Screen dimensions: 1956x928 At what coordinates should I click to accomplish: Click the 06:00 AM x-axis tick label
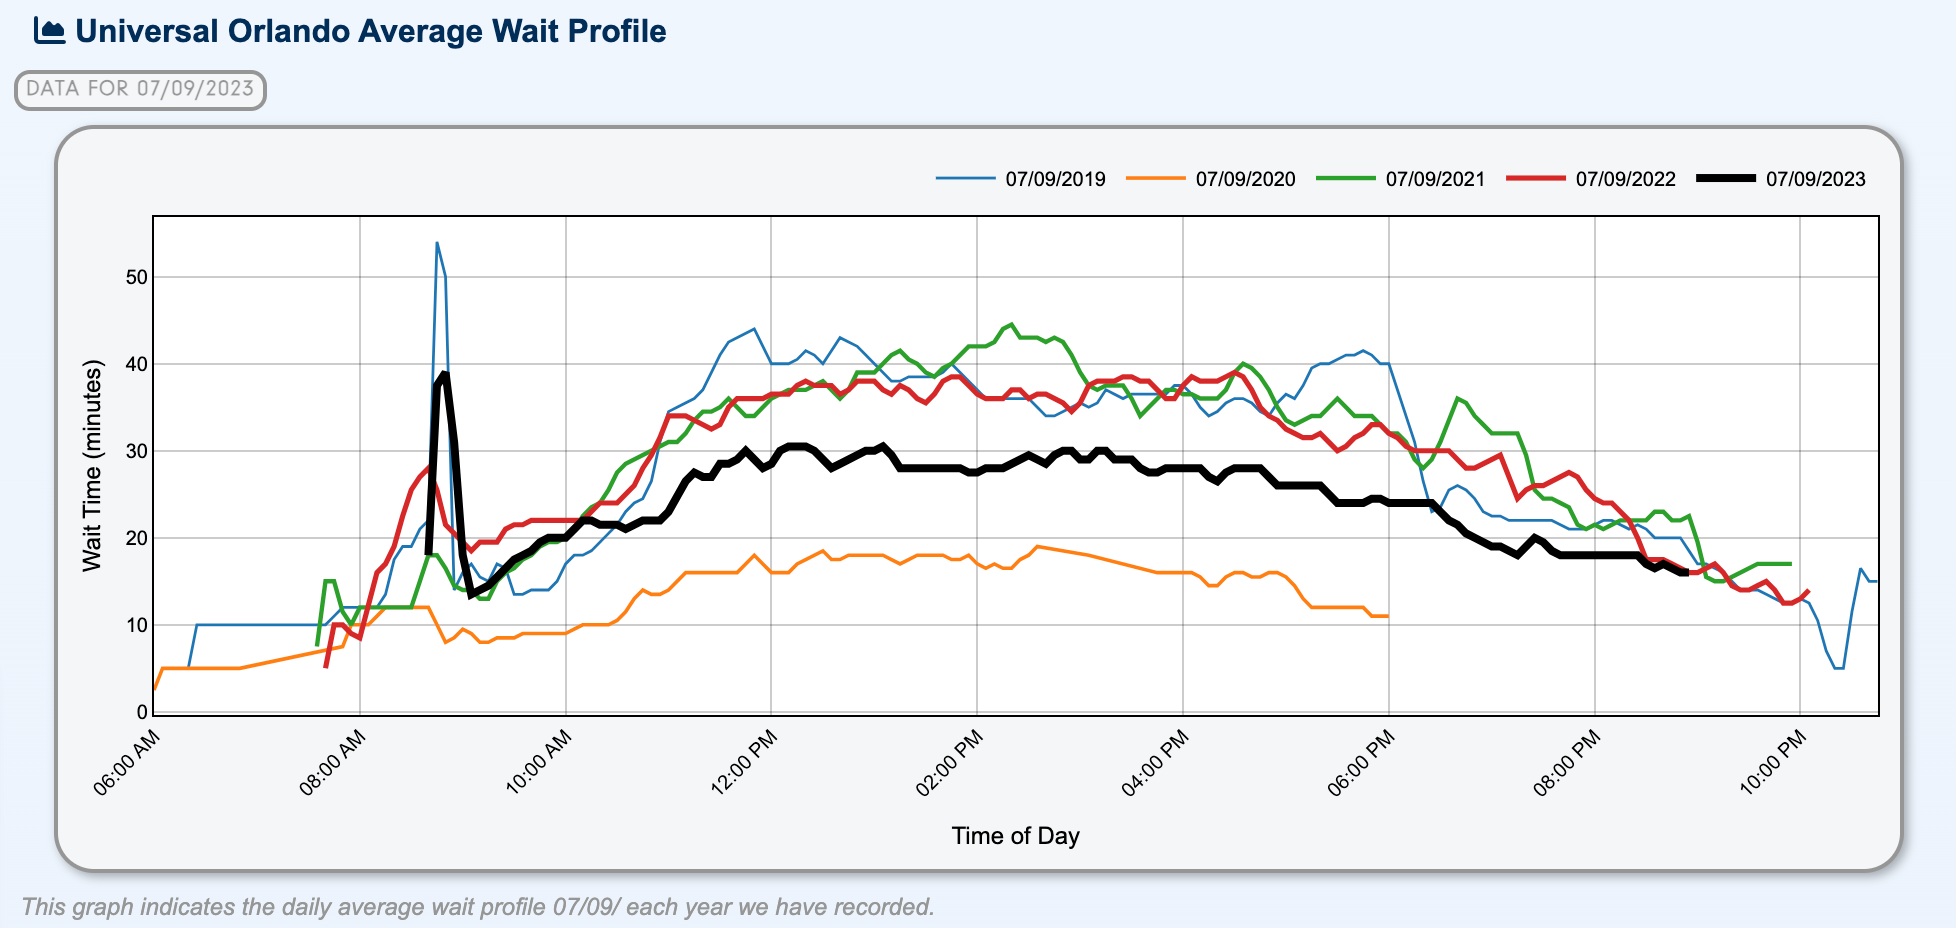[x=127, y=763]
